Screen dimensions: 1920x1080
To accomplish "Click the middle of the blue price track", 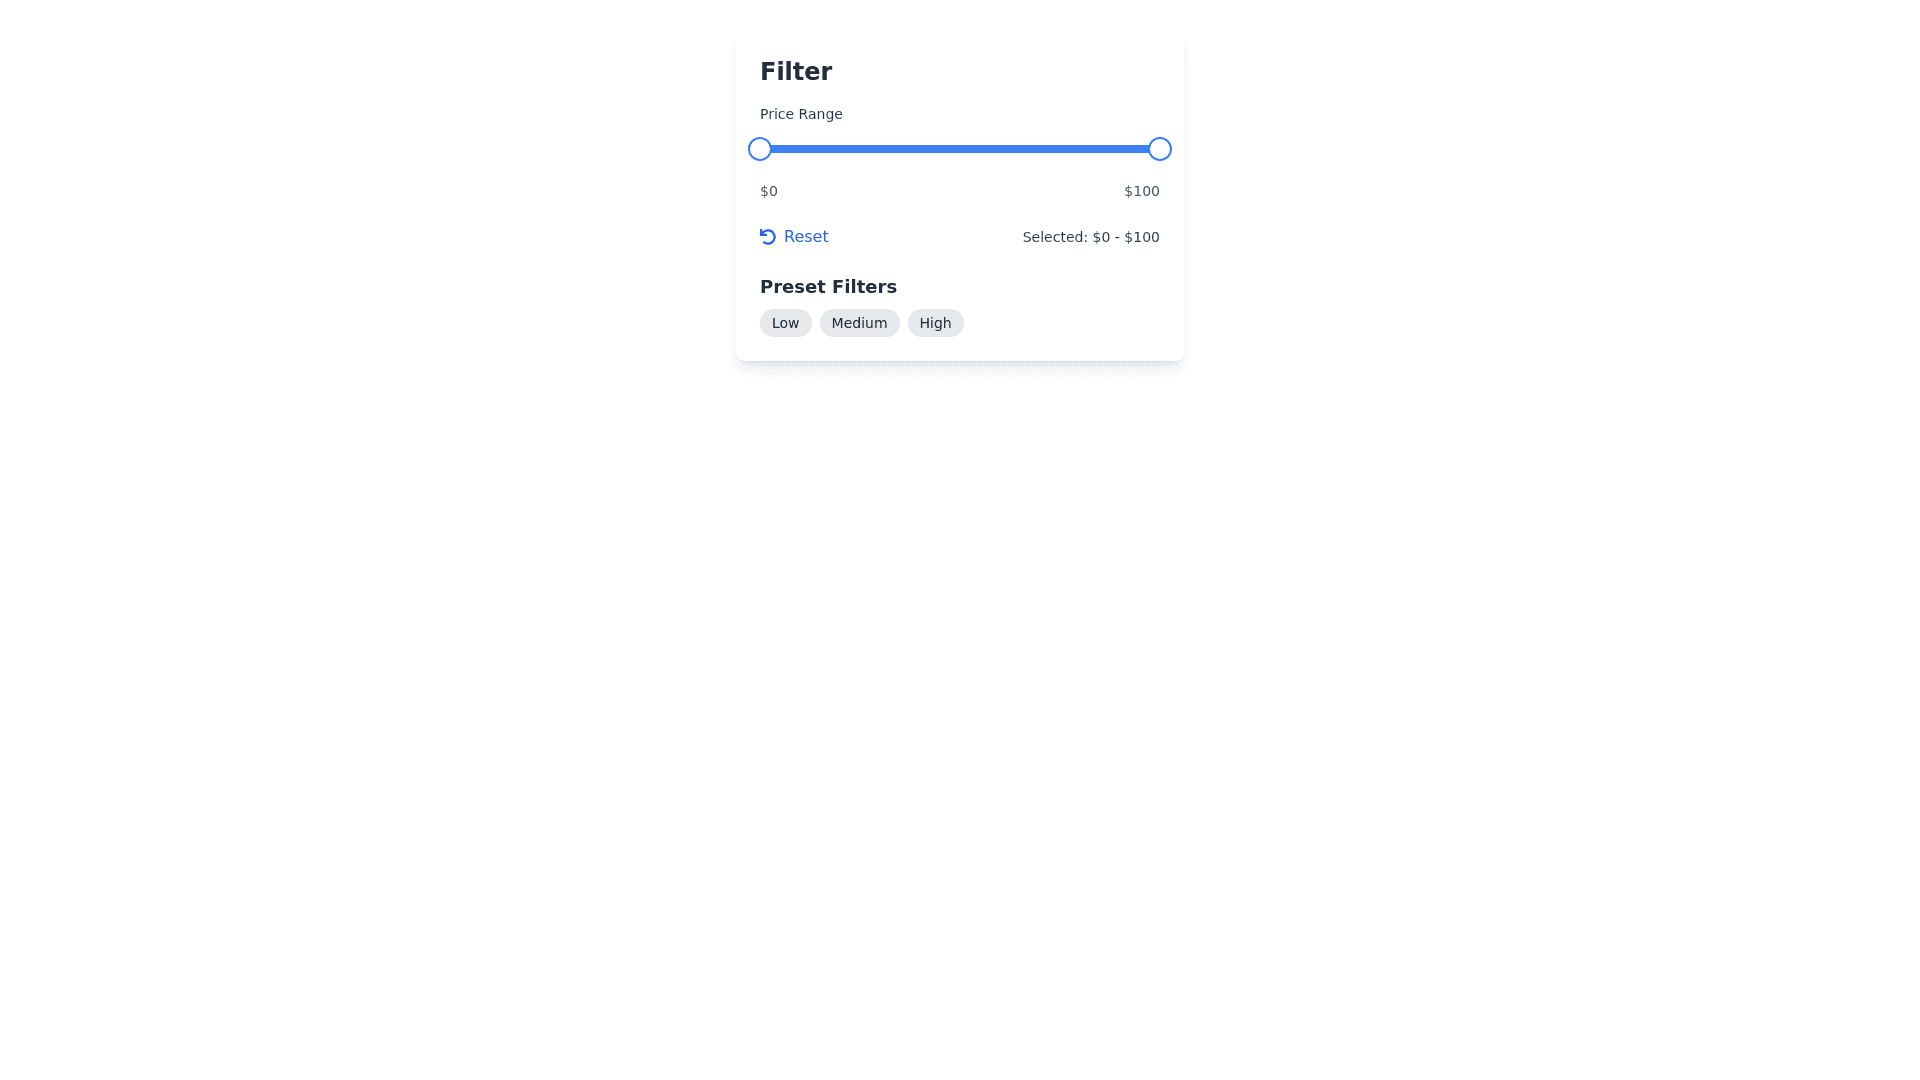I will (x=960, y=149).
